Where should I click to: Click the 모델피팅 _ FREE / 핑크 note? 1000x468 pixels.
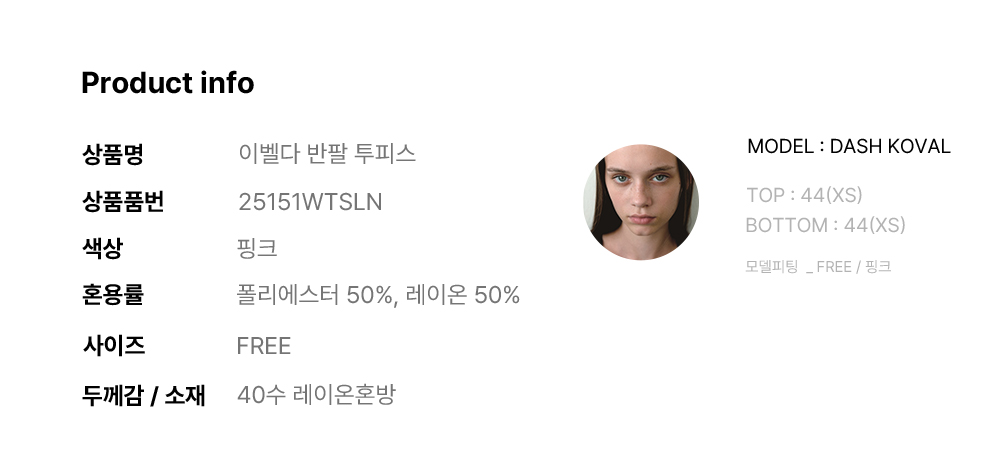818,267
